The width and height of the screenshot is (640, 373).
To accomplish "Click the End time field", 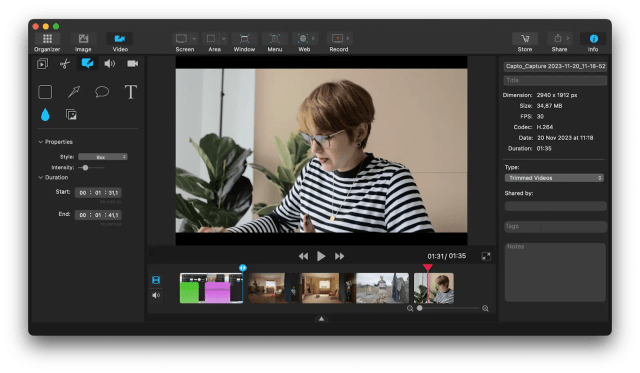I will point(98,215).
